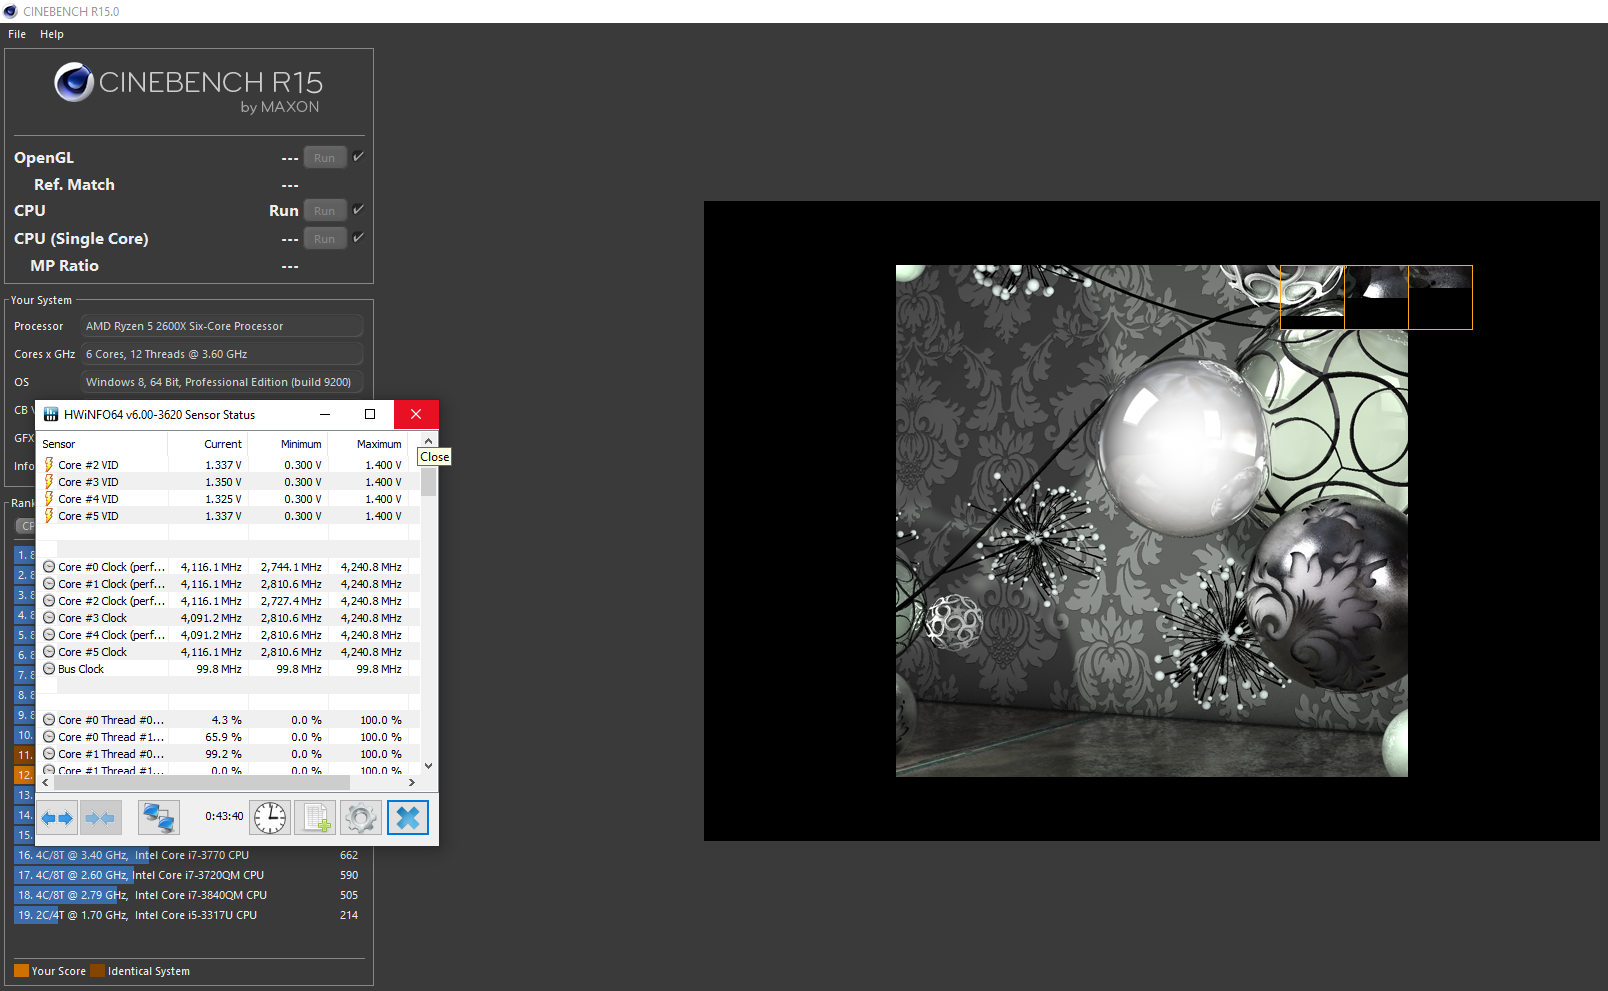Click the clock icon beside Core #2 Clock
This screenshot has height=991, width=1608.
click(49, 601)
